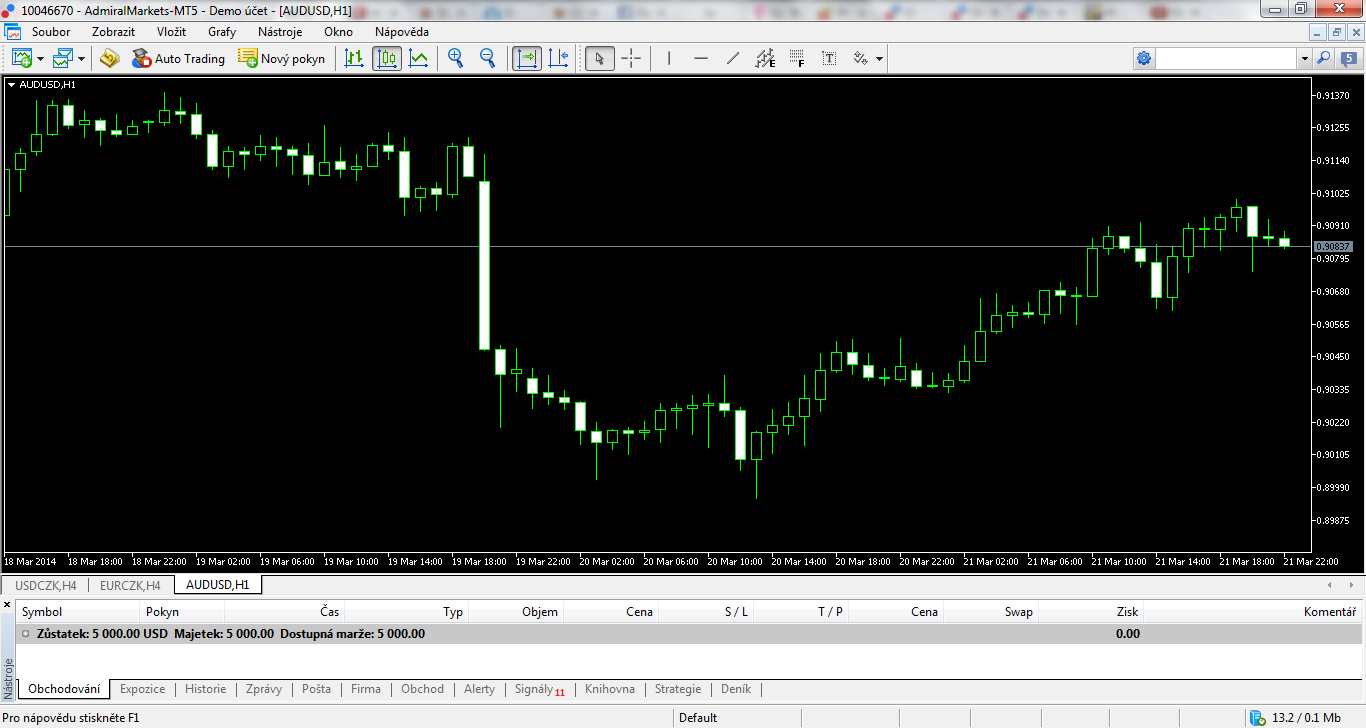Select the trendline tool
Screen dimensions: 1366x728
click(733, 58)
